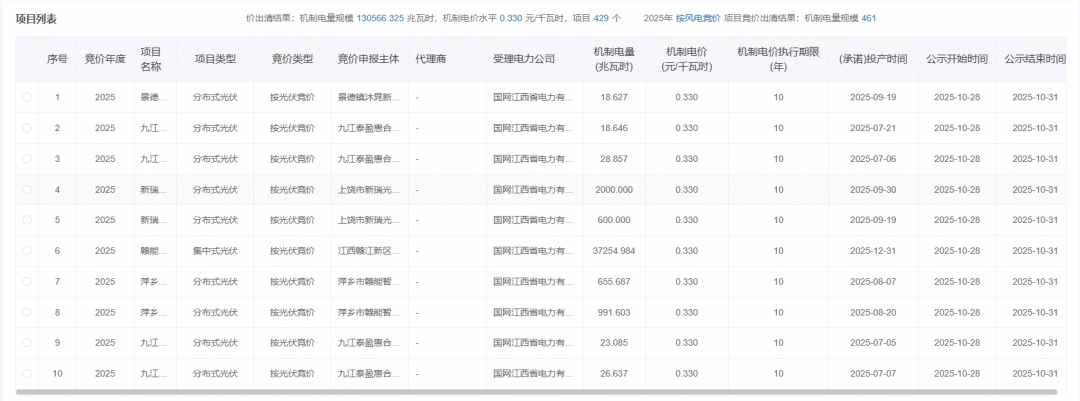Click the 18.627 electricity cell
1080x401 pixels.
pyautogui.click(x=614, y=97)
